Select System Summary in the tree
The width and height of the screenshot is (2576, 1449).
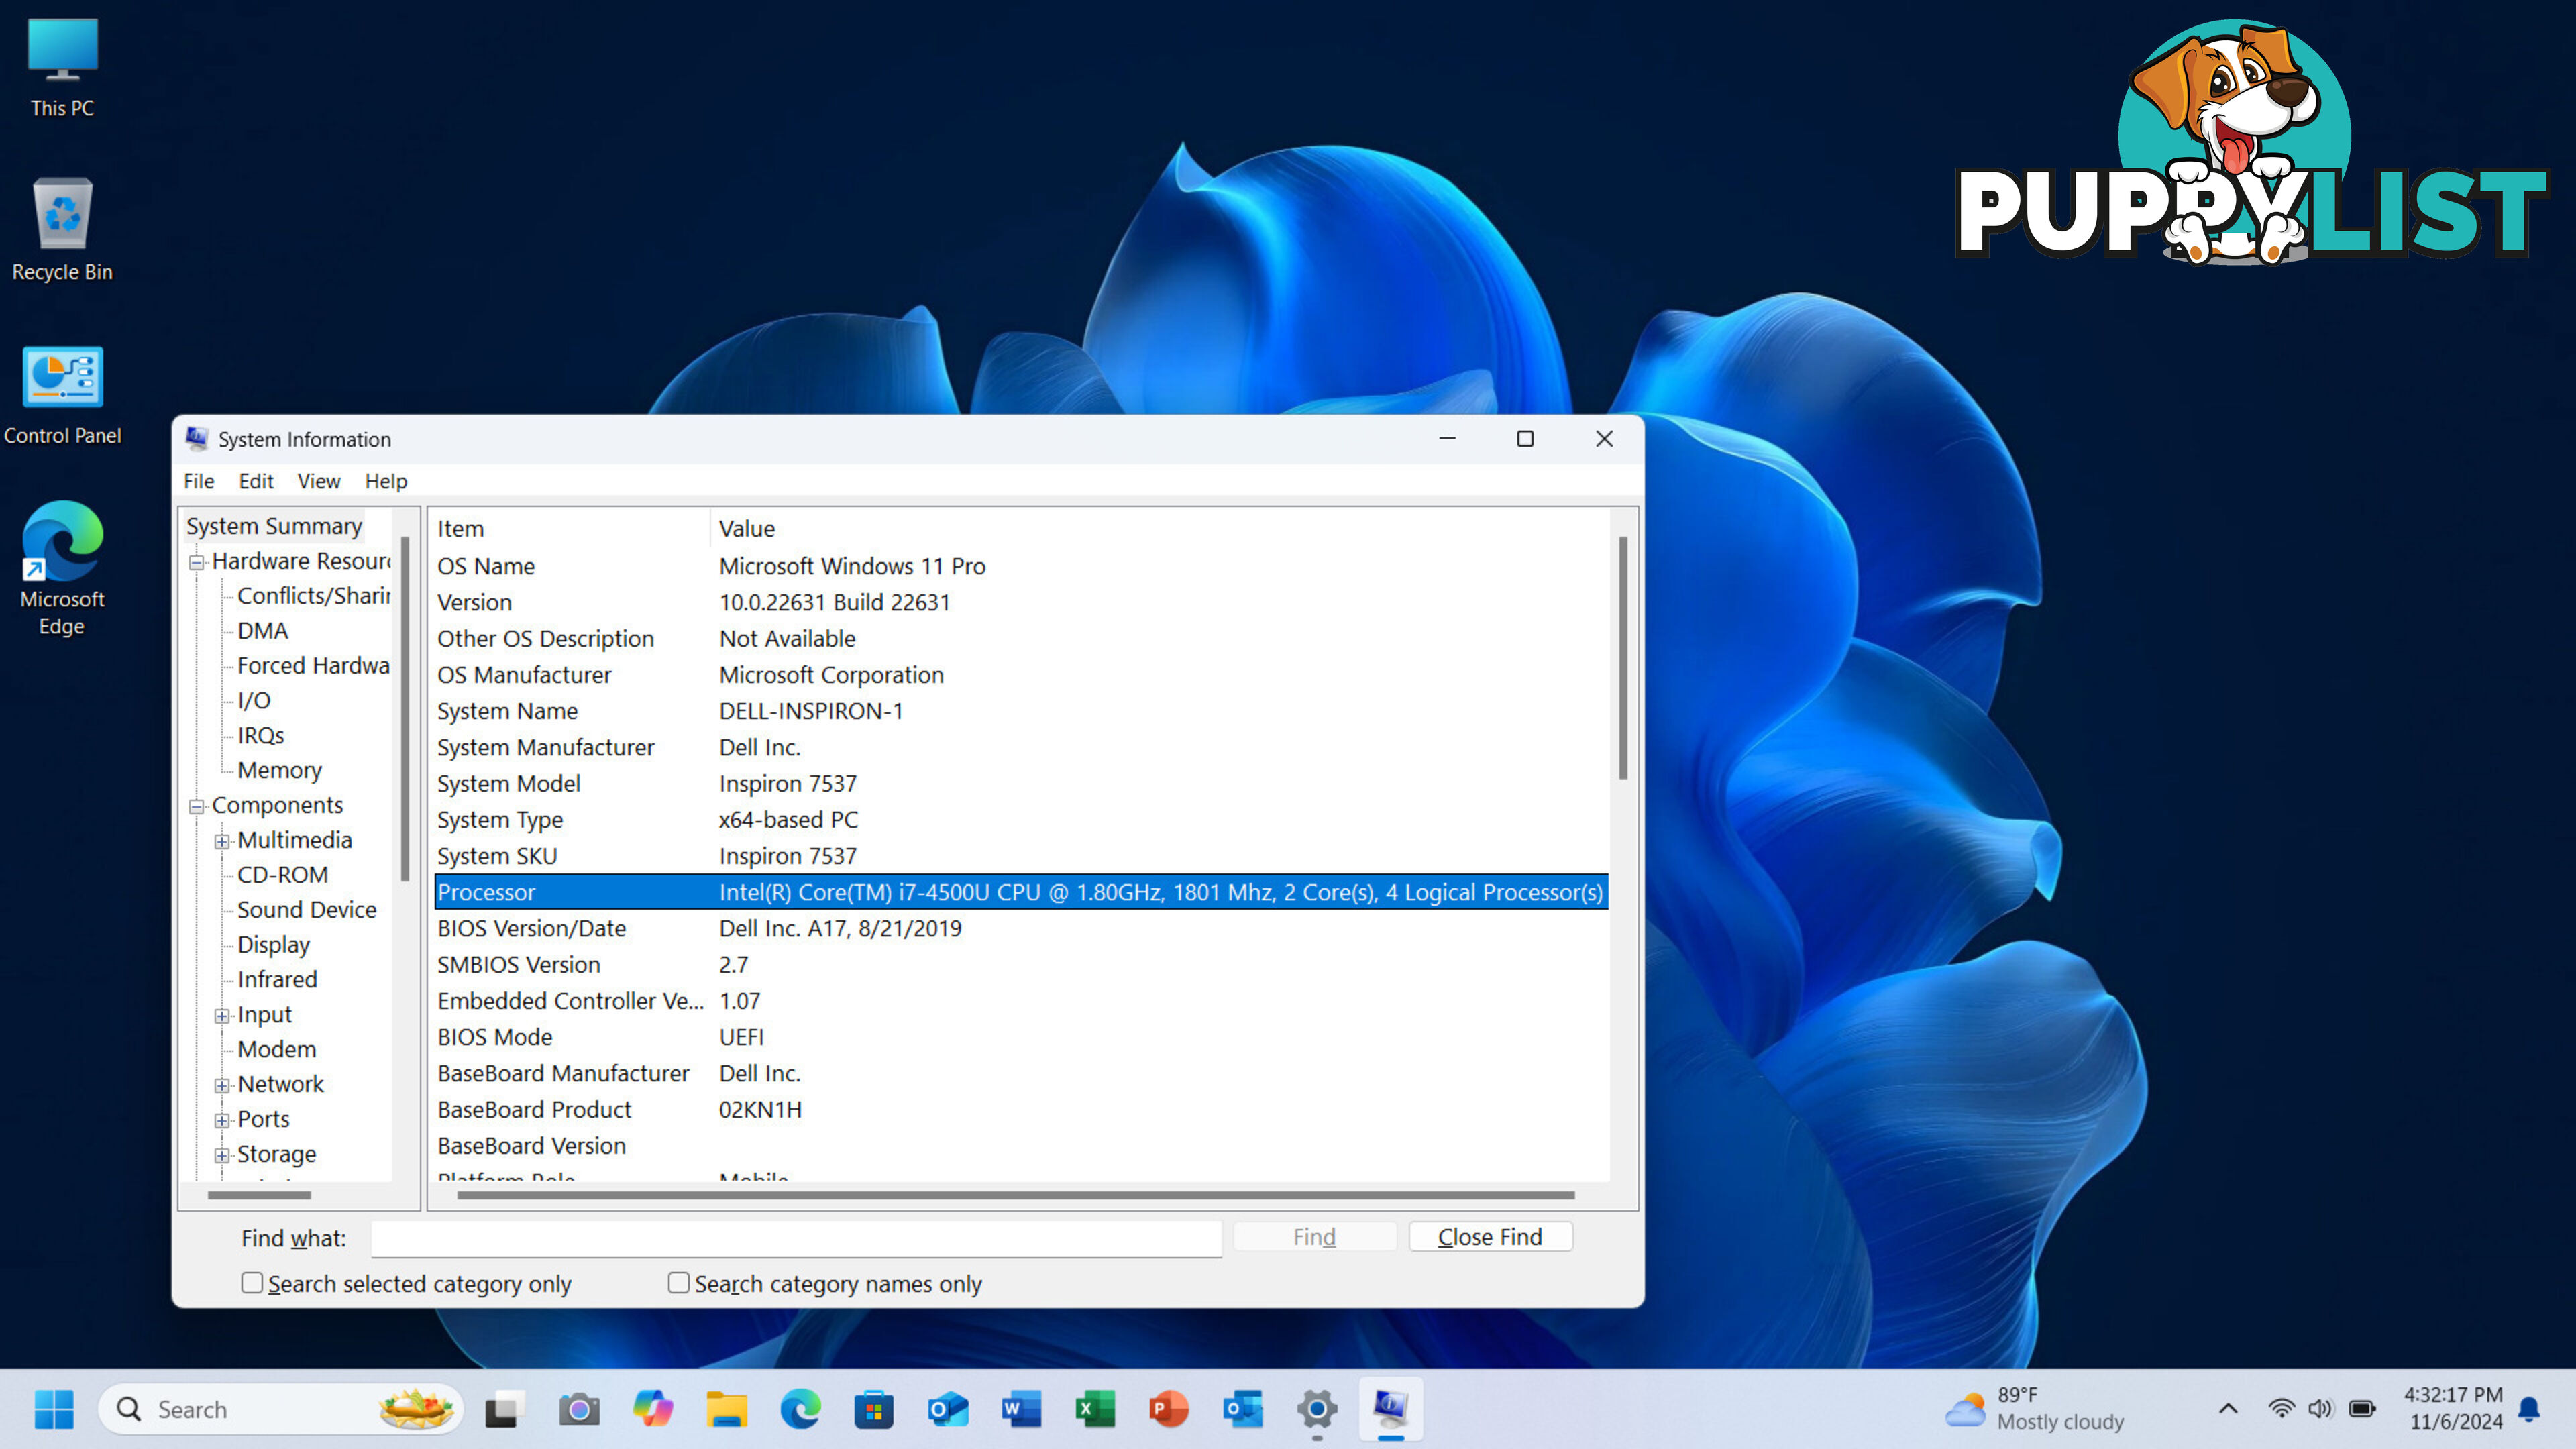pos(274,526)
